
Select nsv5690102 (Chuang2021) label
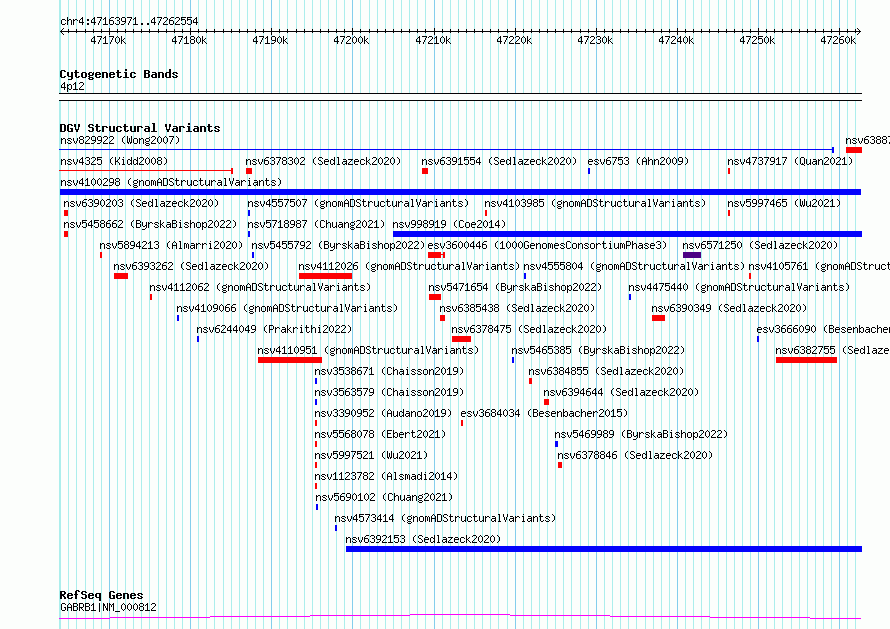[x=384, y=497]
